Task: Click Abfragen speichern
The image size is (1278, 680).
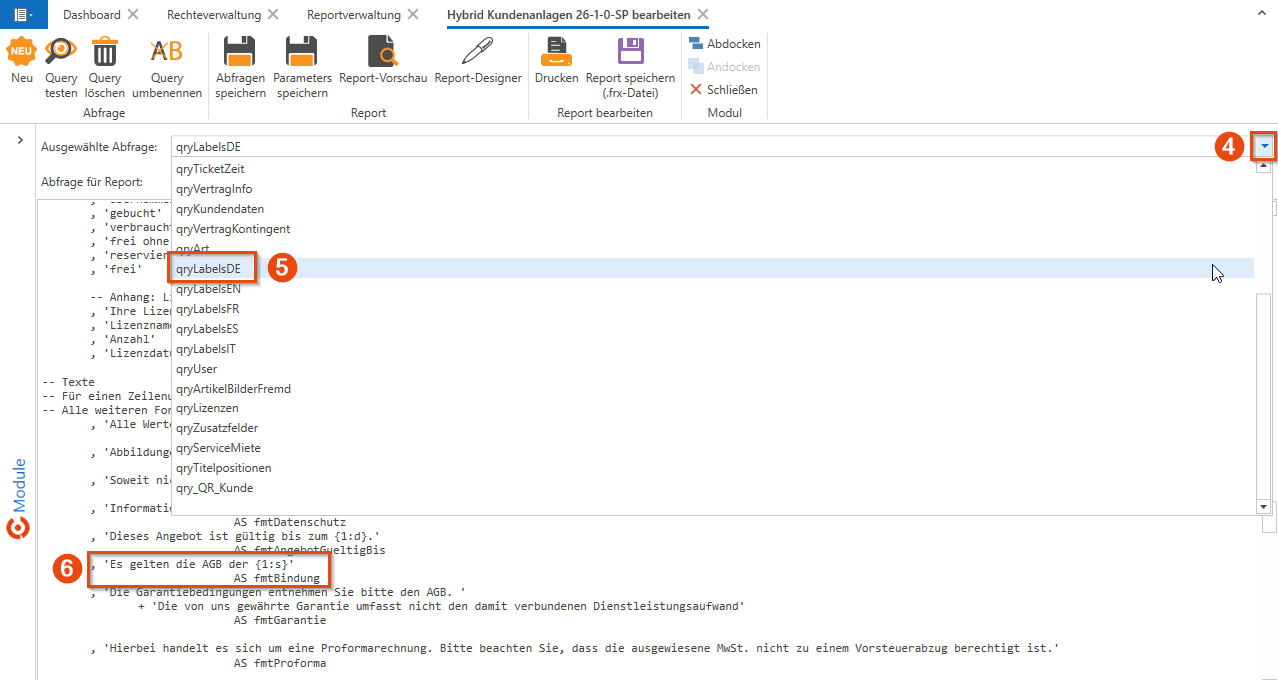Action: coord(240,66)
